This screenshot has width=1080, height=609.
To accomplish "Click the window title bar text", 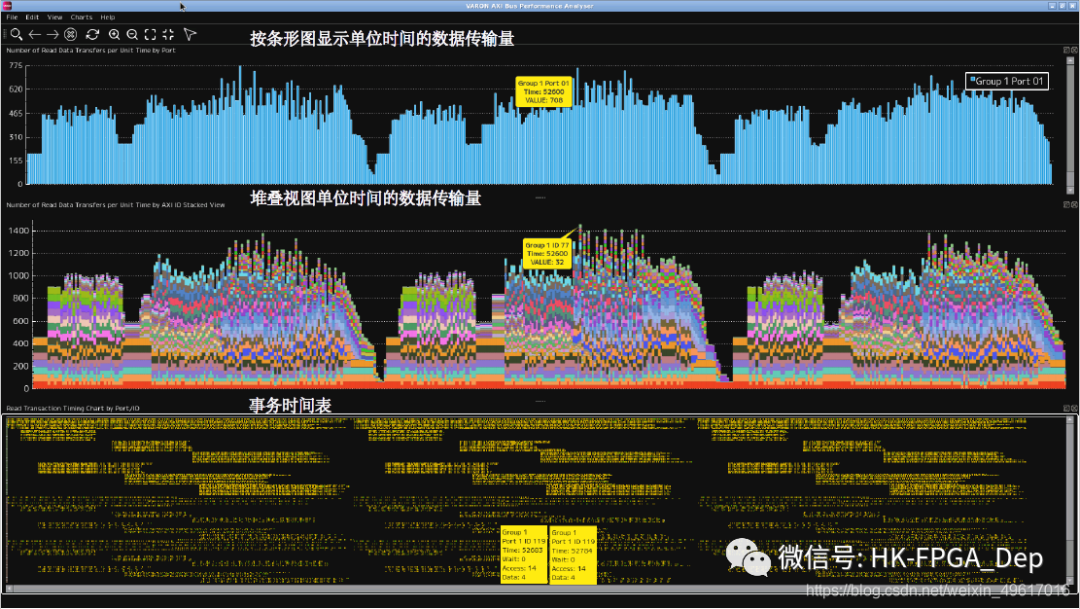I will (529, 6).
